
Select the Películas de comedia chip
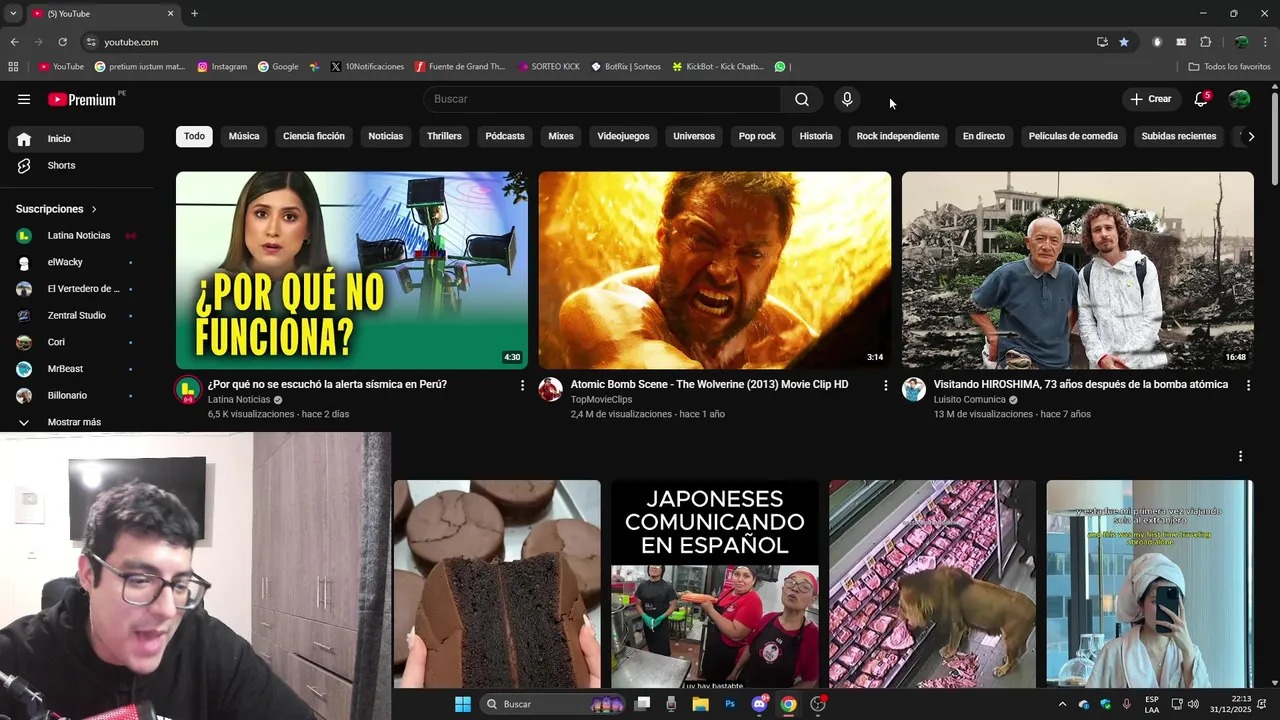(1073, 136)
